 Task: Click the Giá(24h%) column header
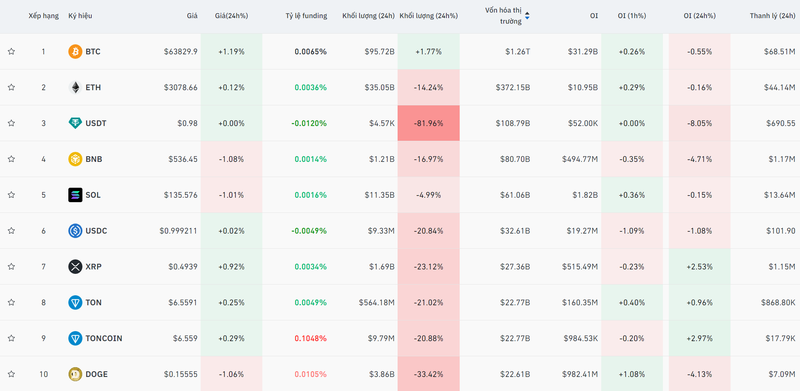tap(231, 16)
